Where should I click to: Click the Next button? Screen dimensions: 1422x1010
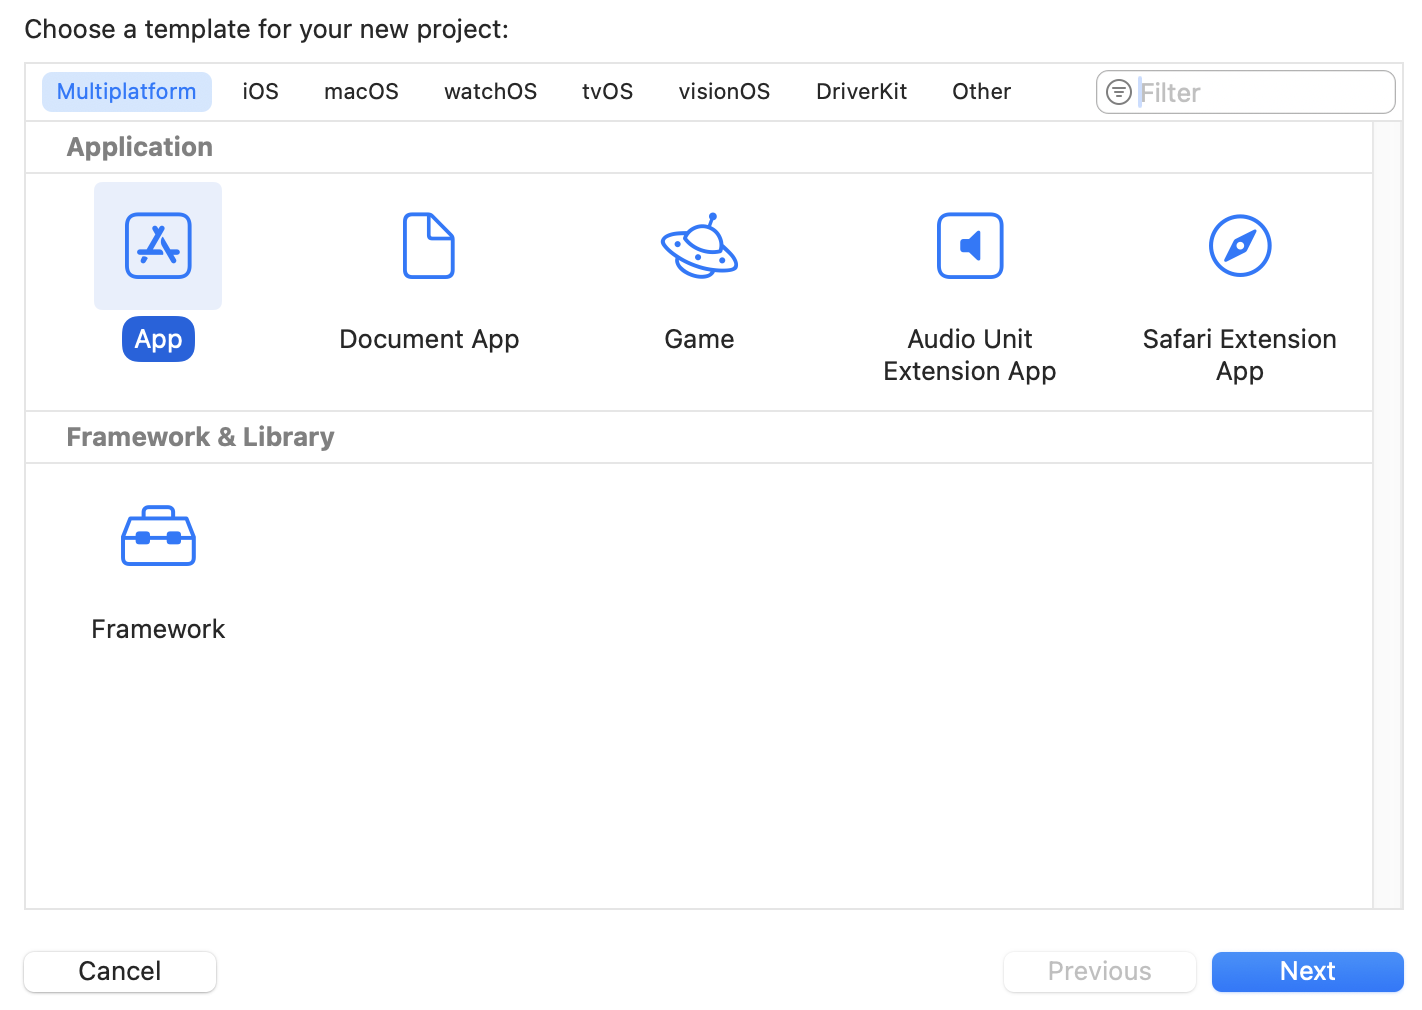pyautogui.click(x=1307, y=971)
